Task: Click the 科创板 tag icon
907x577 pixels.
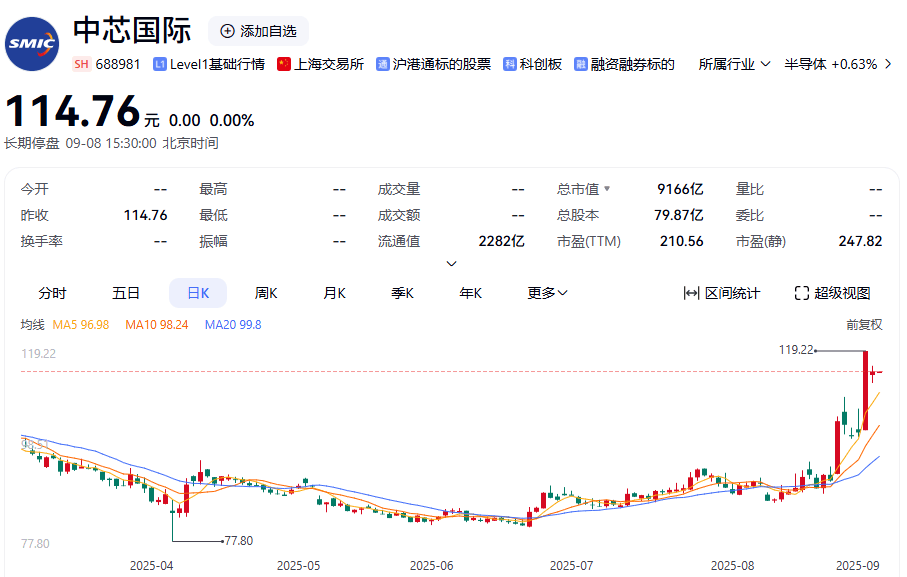Action: click(x=510, y=64)
